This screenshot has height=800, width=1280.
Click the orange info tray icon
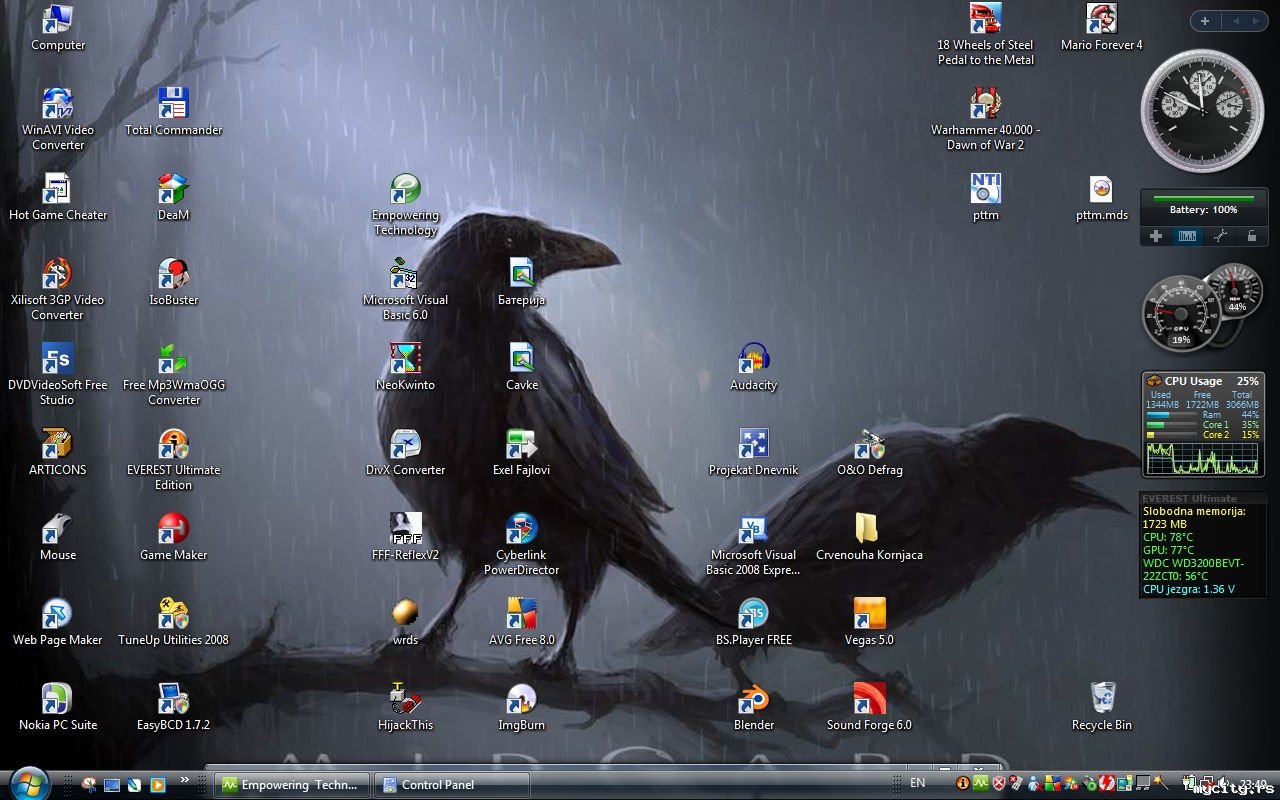963,784
